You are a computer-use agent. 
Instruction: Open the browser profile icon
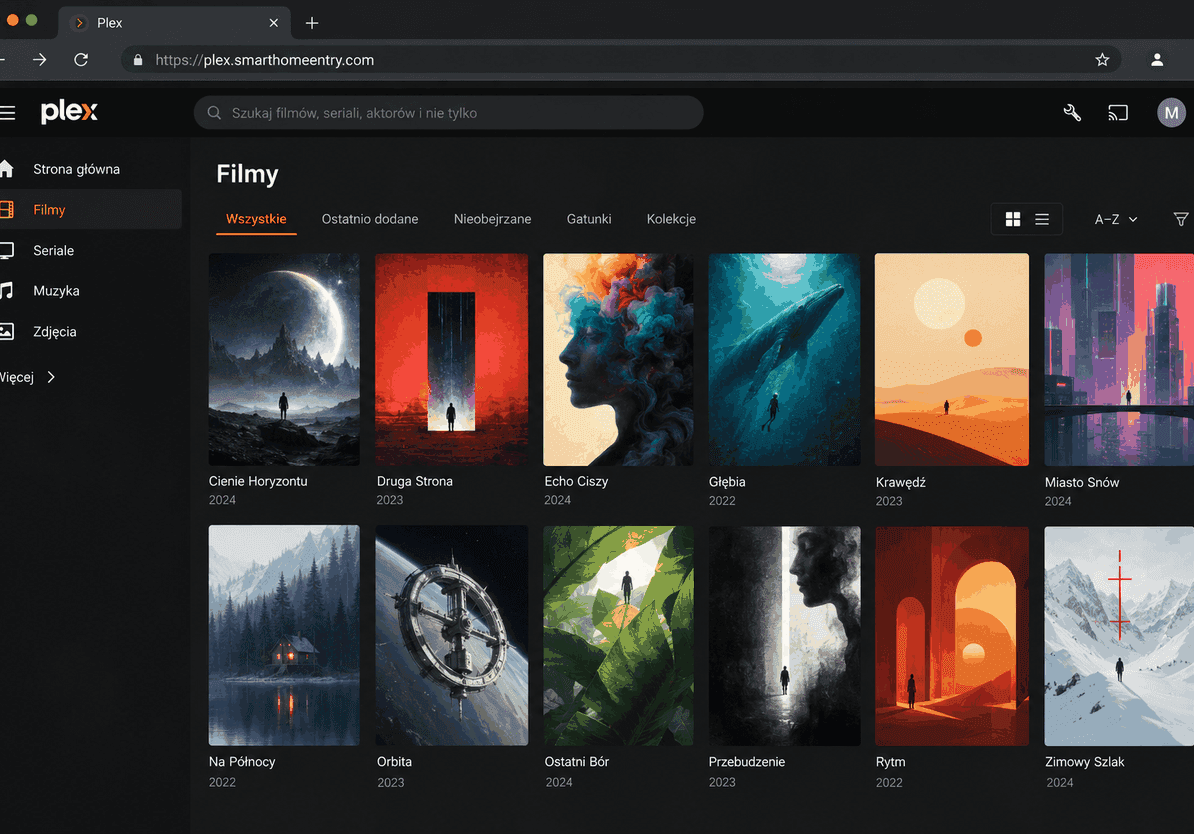pos(1157,59)
